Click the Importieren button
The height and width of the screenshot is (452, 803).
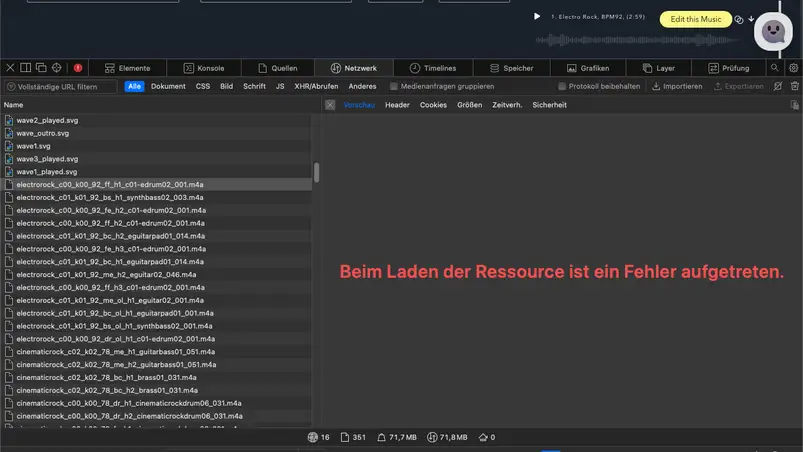pyautogui.click(x=677, y=87)
